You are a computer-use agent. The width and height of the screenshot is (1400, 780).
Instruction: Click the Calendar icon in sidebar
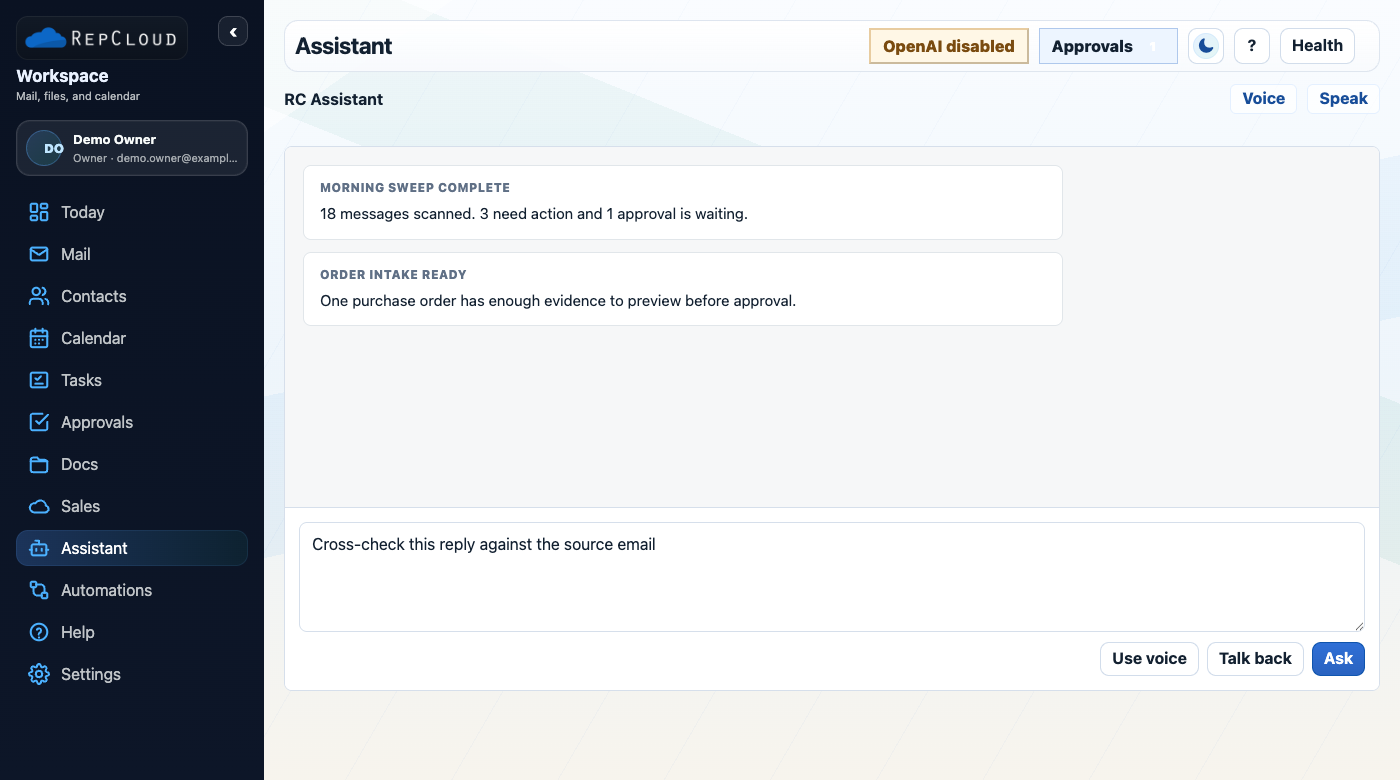coord(39,338)
